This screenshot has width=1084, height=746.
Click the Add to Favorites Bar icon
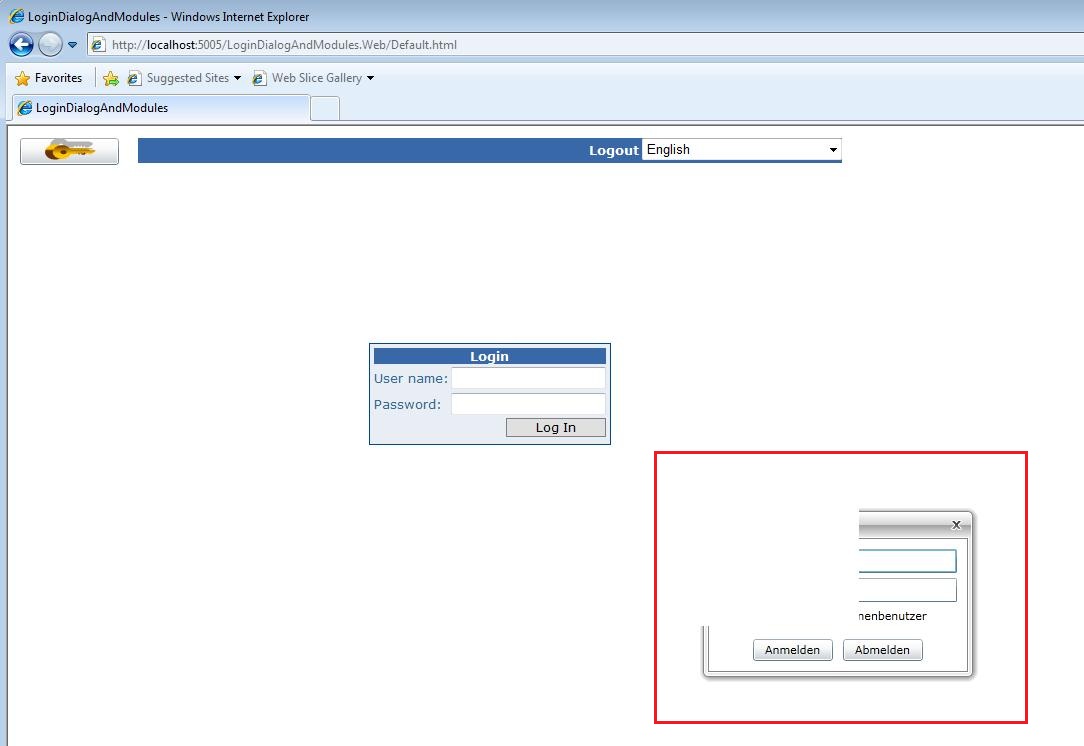111,78
